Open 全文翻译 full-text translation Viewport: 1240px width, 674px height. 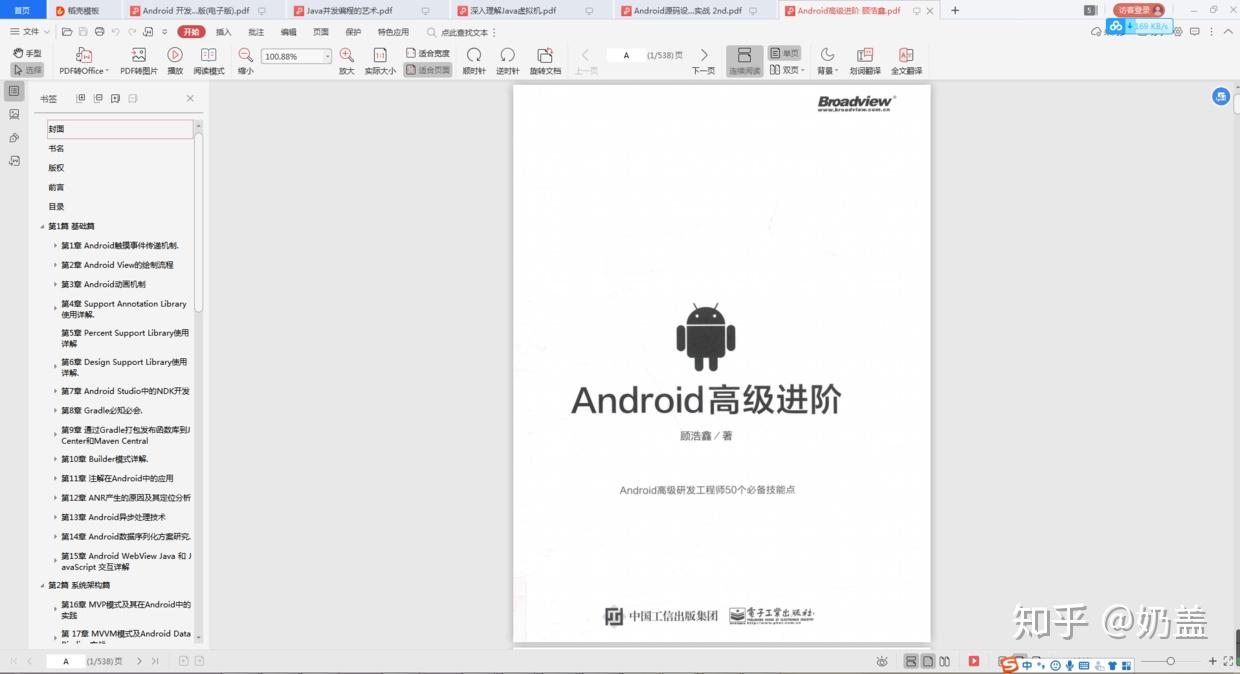(906, 60)
